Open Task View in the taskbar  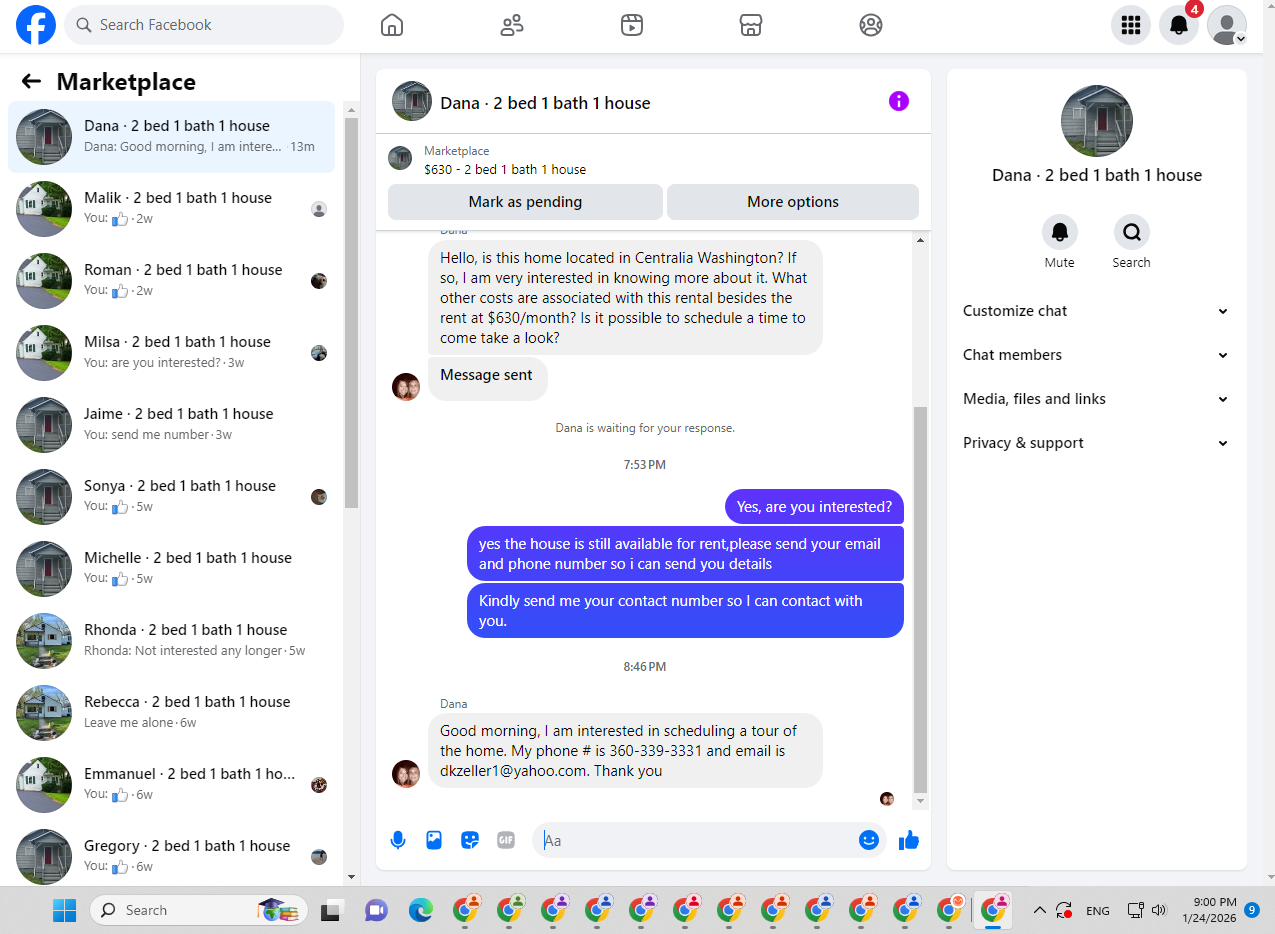coord(331,910)
